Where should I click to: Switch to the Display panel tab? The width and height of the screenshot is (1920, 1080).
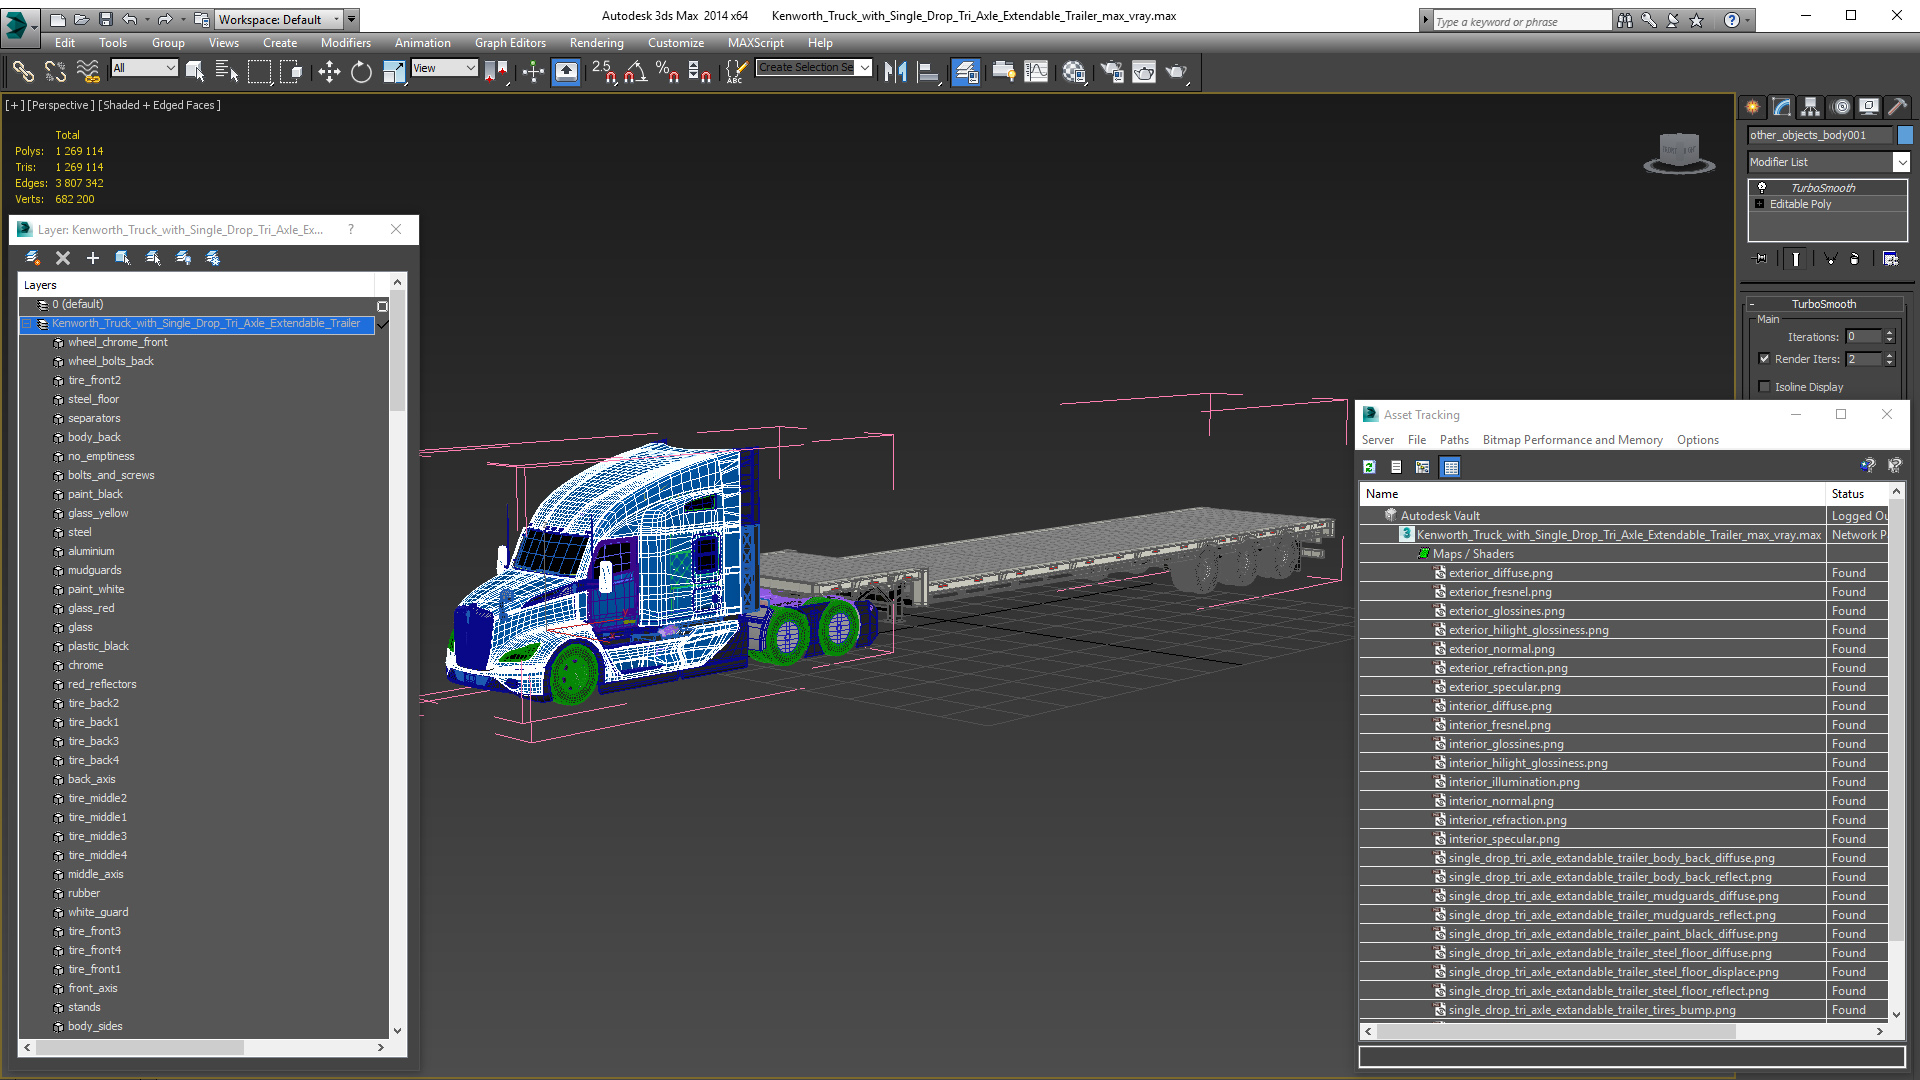pos(1869,107)
